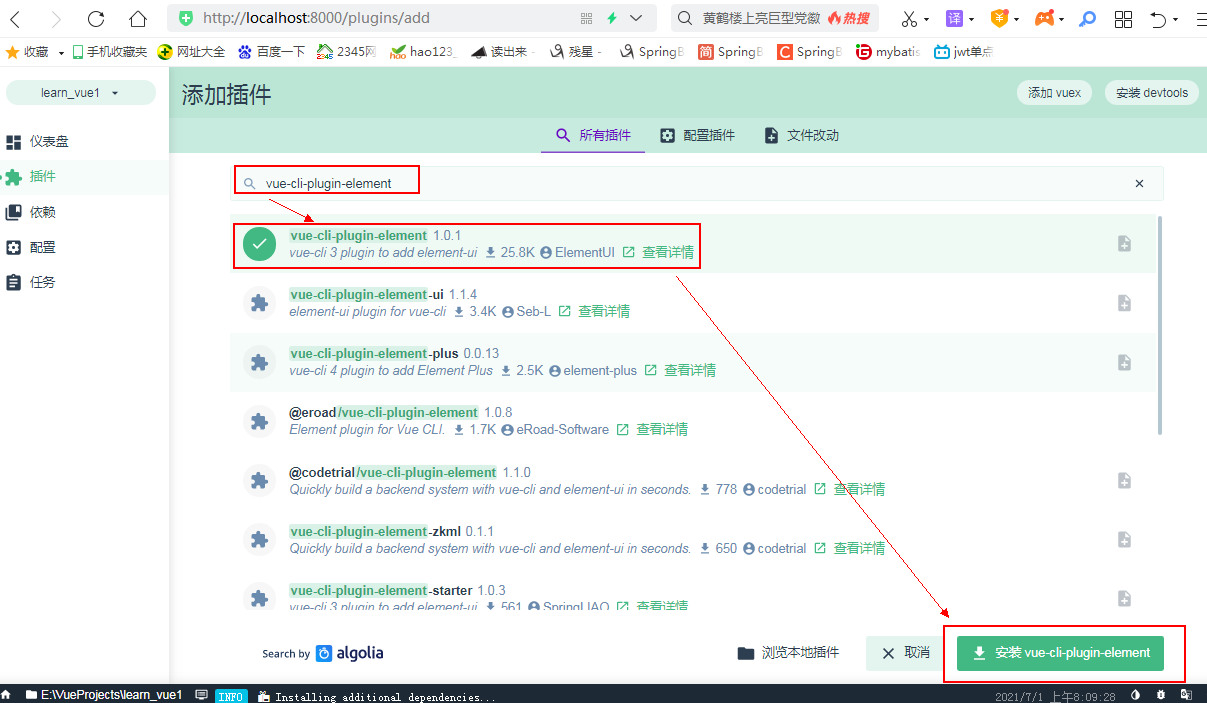Open the hao123 bookmark
The width and height of the screenshot is (1207, 703).
[423, 52]
